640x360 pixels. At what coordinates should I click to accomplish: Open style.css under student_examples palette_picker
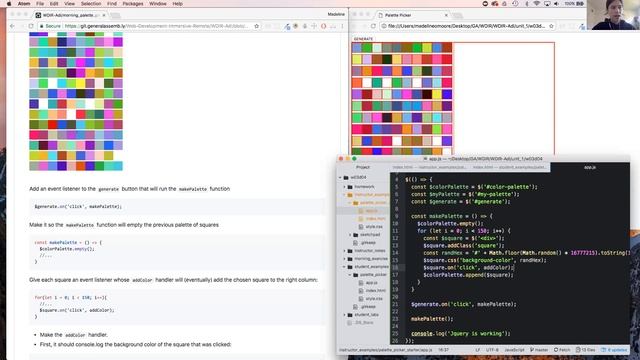click(x=371, y=298)
